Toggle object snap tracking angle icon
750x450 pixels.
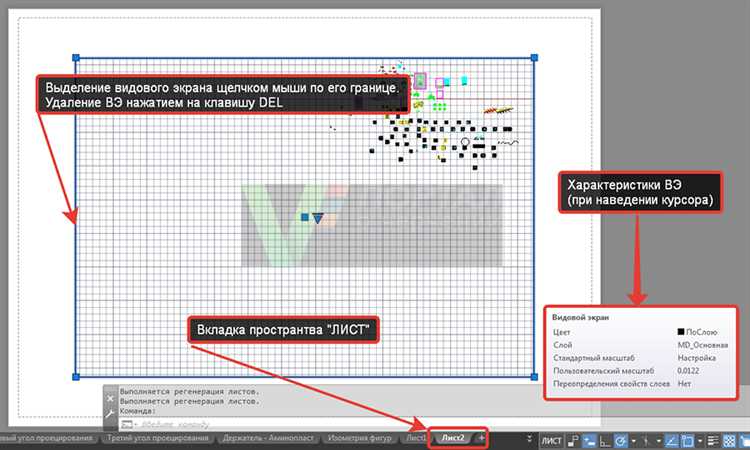coord(671,440)
